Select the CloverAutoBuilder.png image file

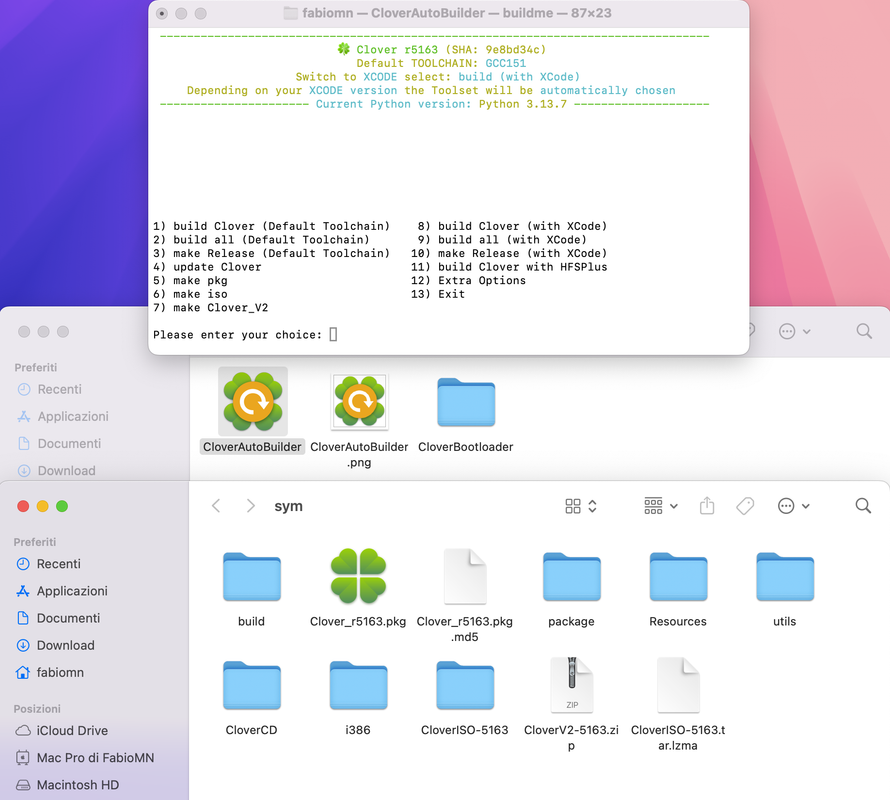point(359,401)
